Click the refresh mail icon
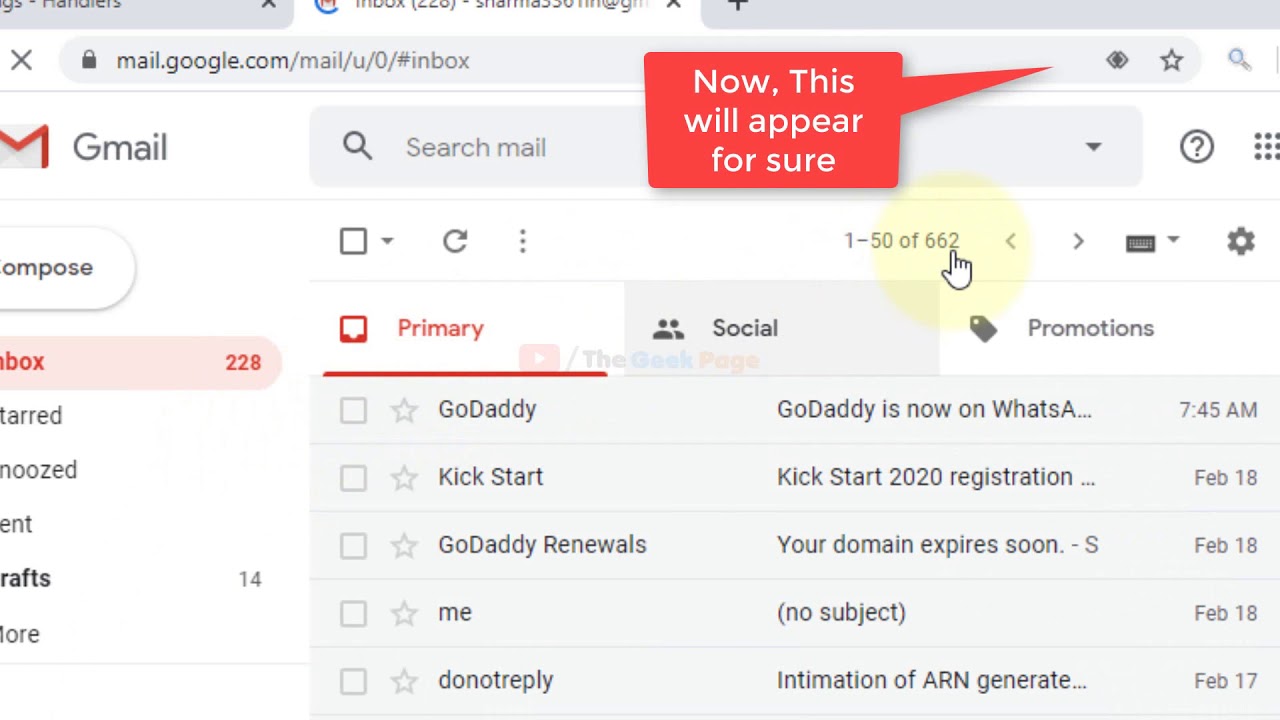 coord(455,241)
